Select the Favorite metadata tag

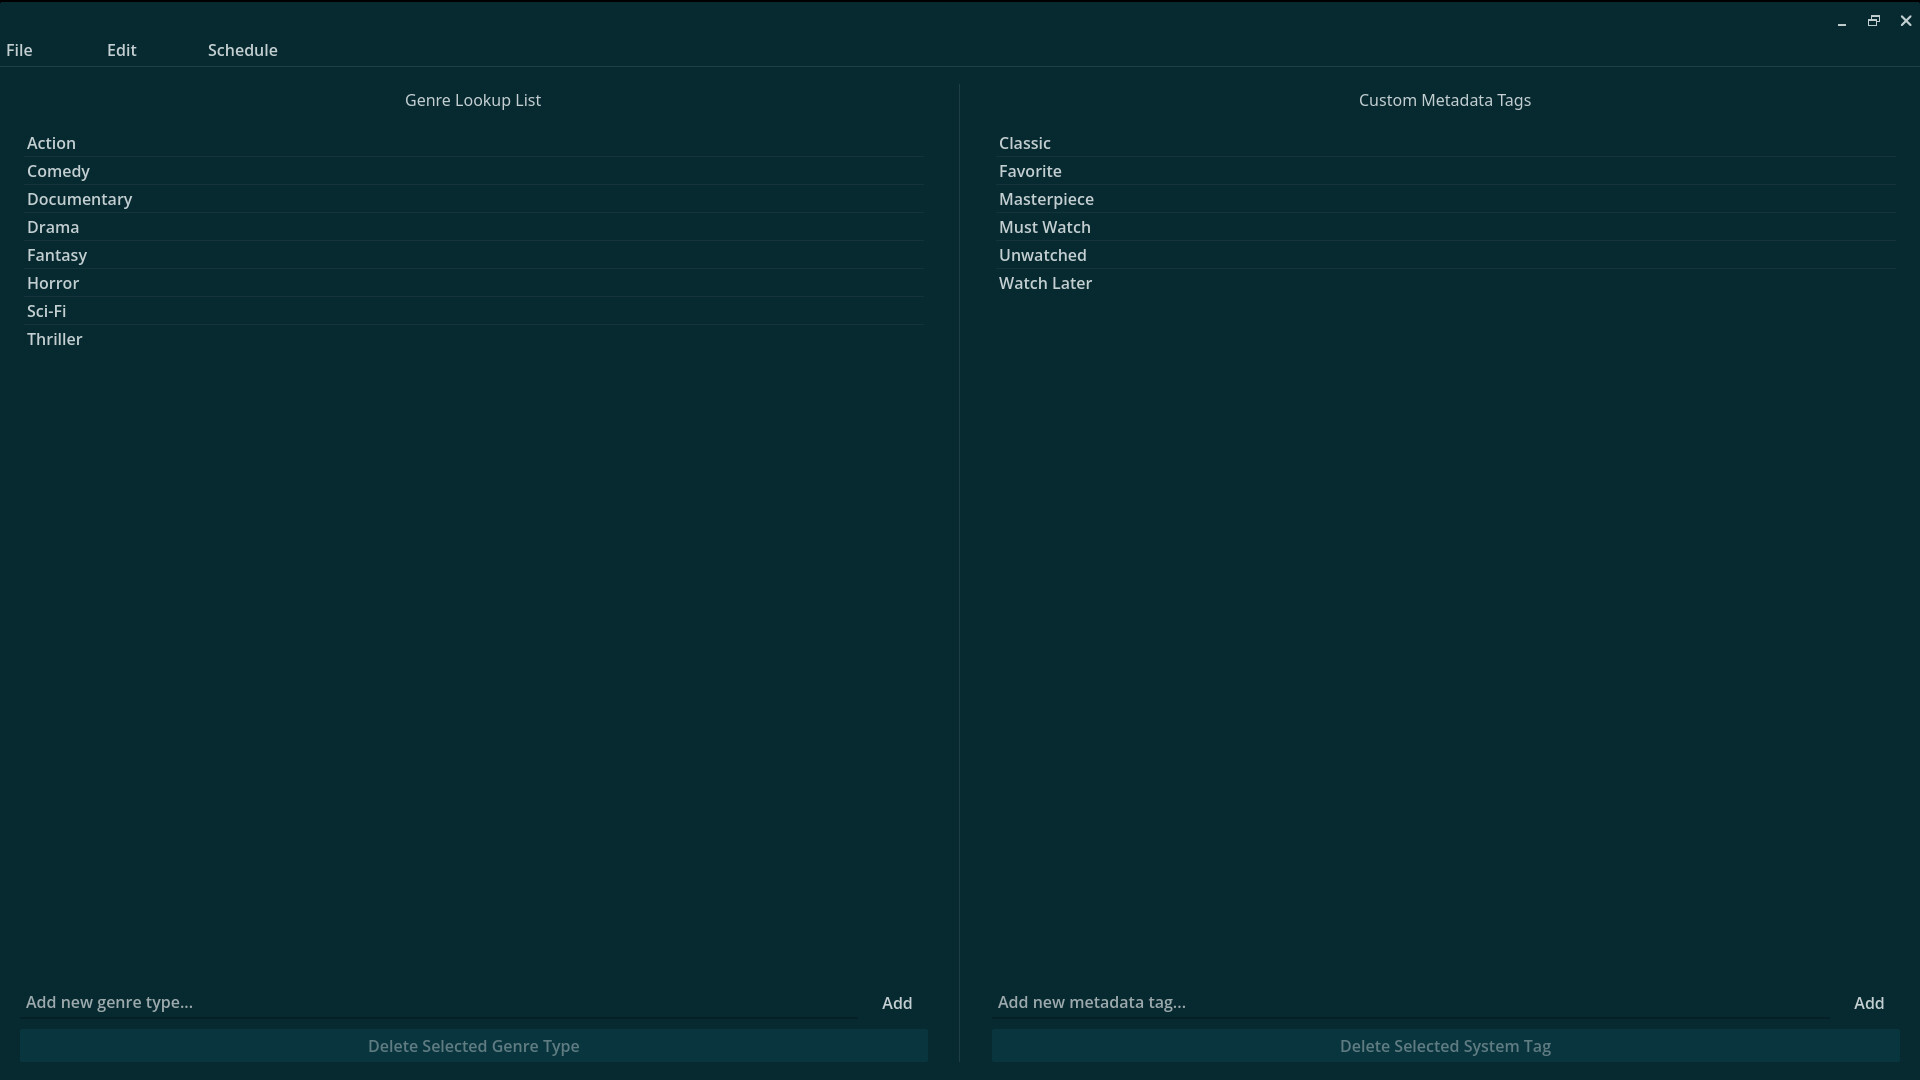(1445, 171)
